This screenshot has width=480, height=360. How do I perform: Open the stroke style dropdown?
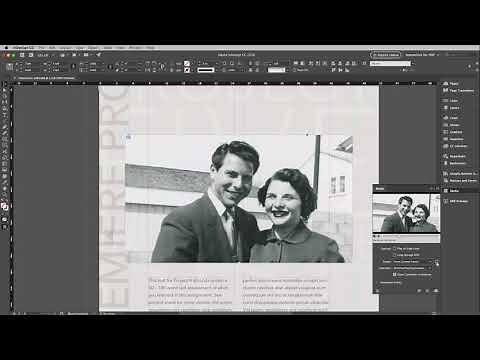point(207,70)
